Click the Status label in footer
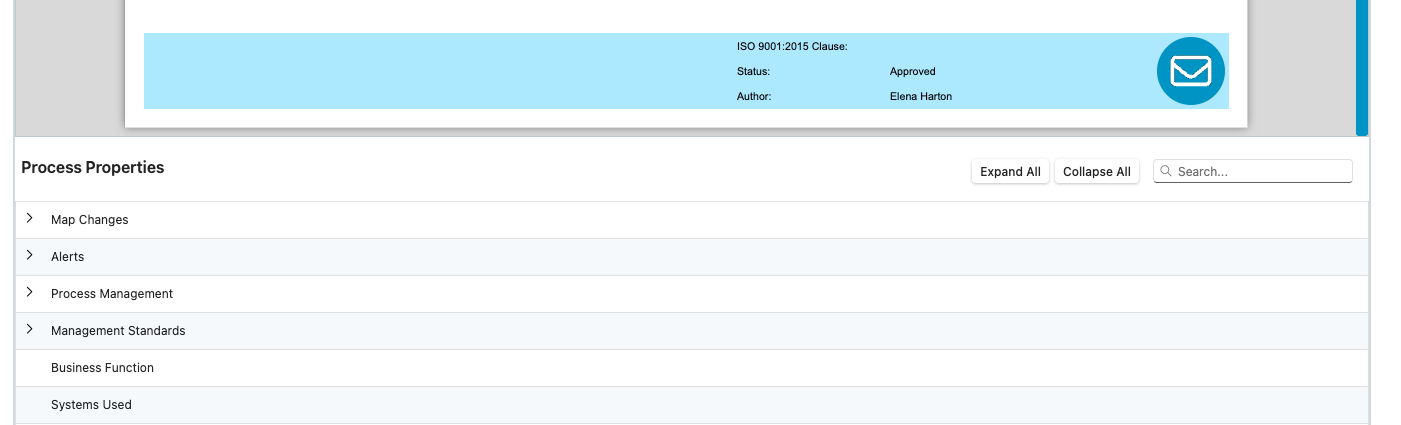Viewport: 1401px width, 425px height. 753,72
